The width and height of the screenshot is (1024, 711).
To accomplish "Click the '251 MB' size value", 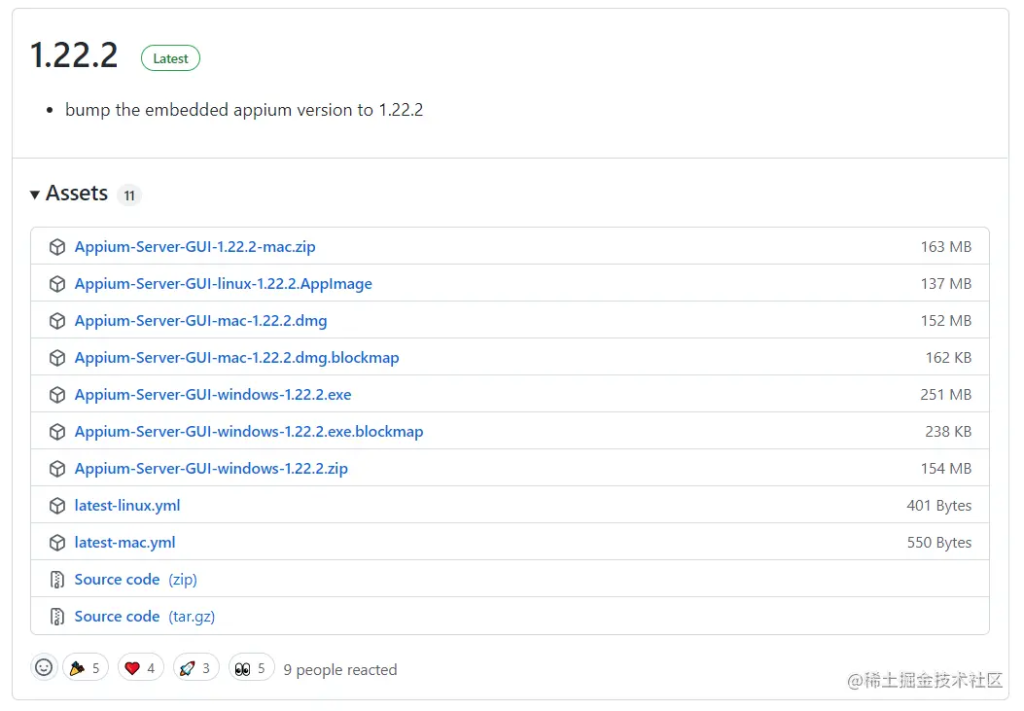I will [946, 394].
